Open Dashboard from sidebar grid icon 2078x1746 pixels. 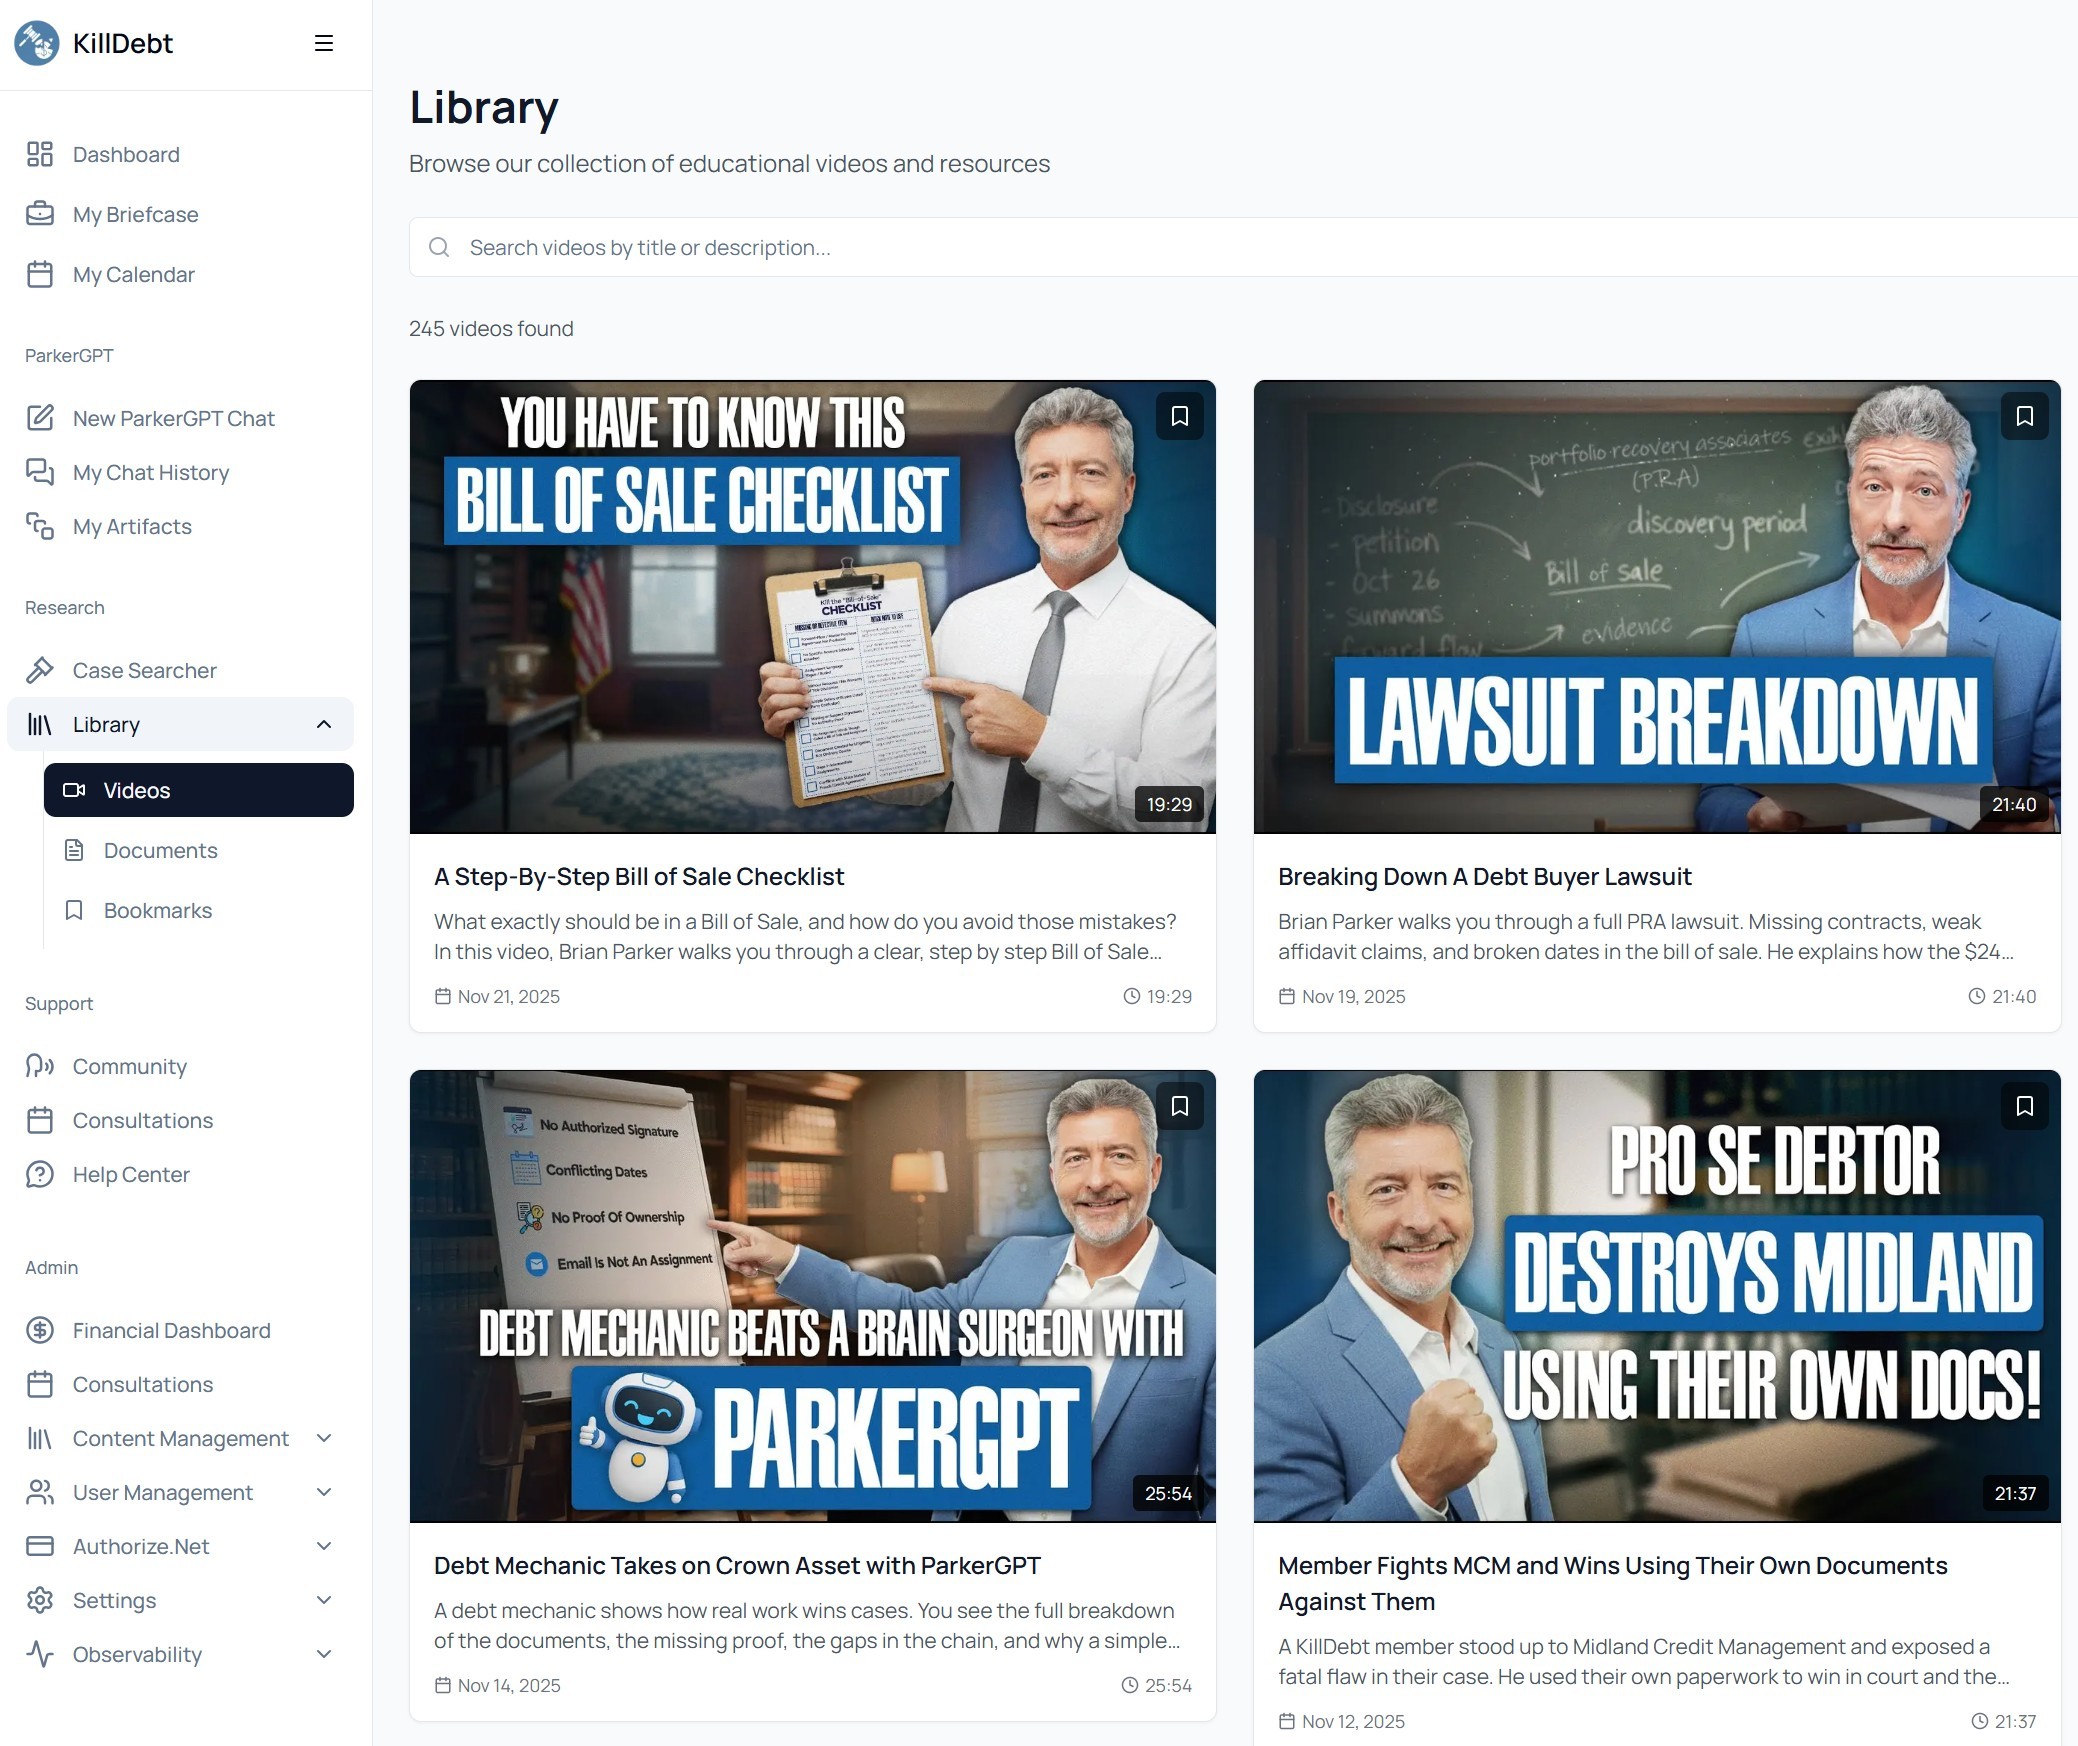[x=40, y=154]
